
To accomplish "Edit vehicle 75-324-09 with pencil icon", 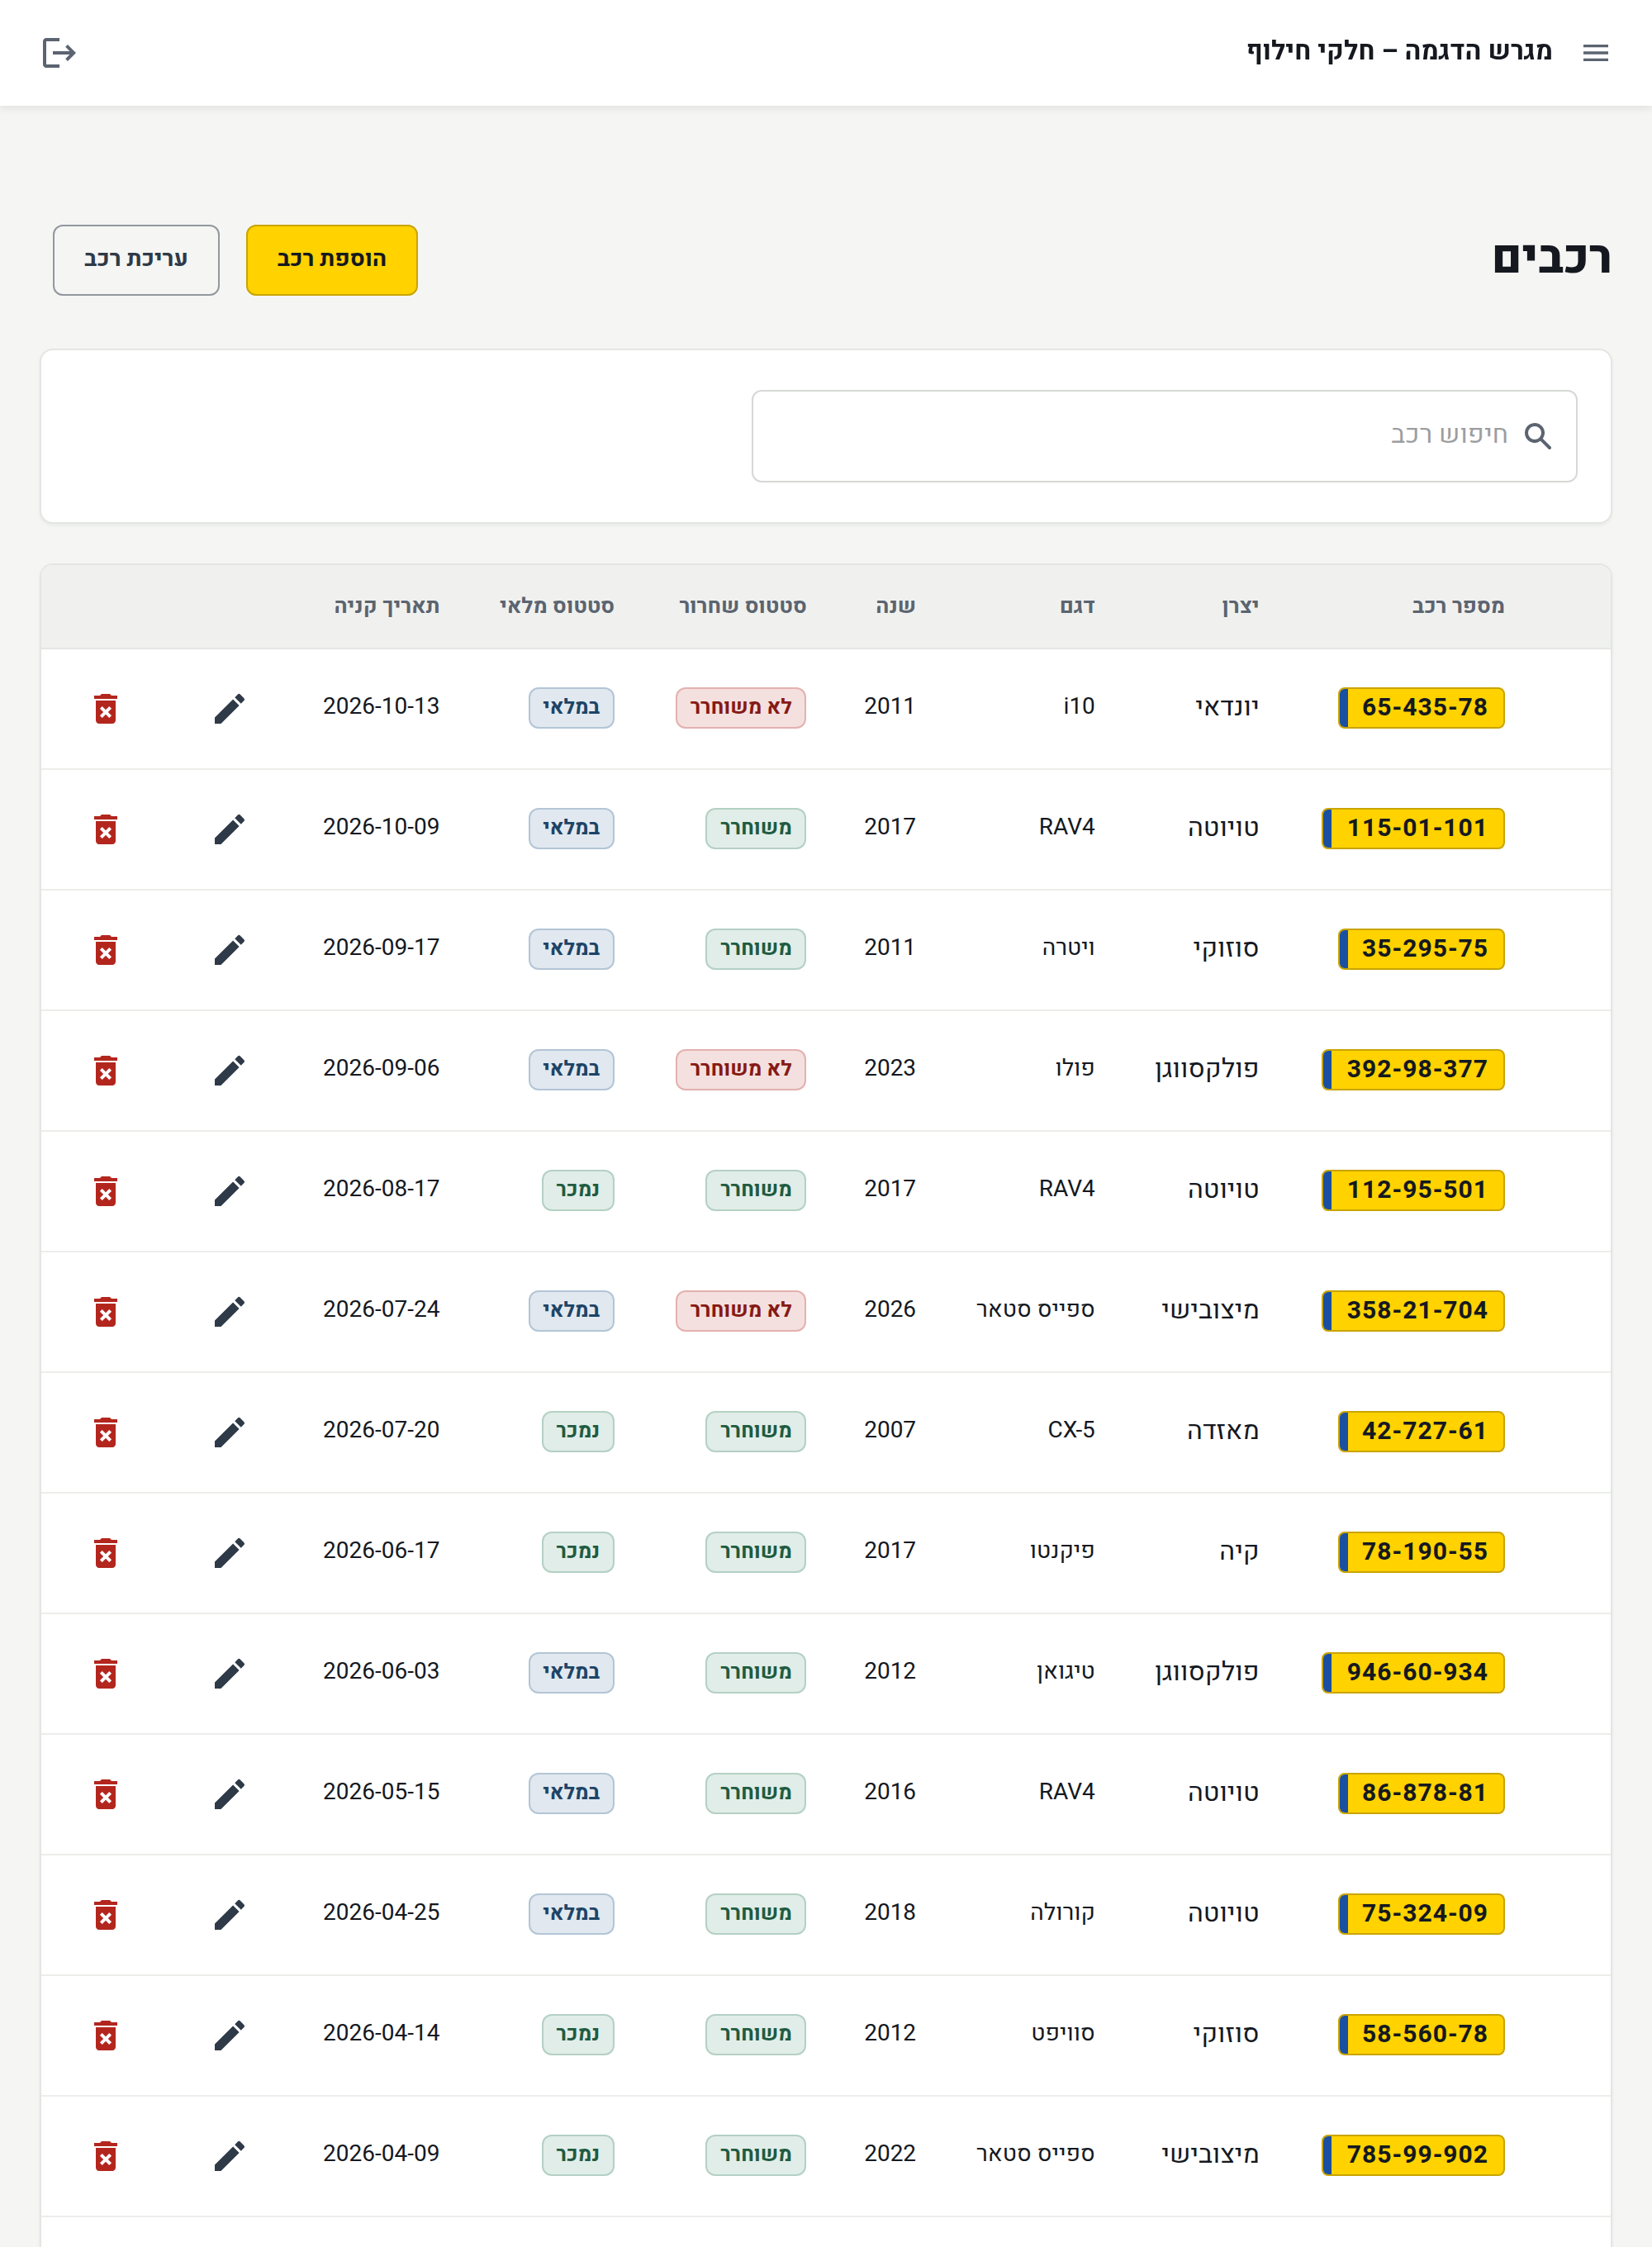I will pyautogui.click(x=229, y=1914).
